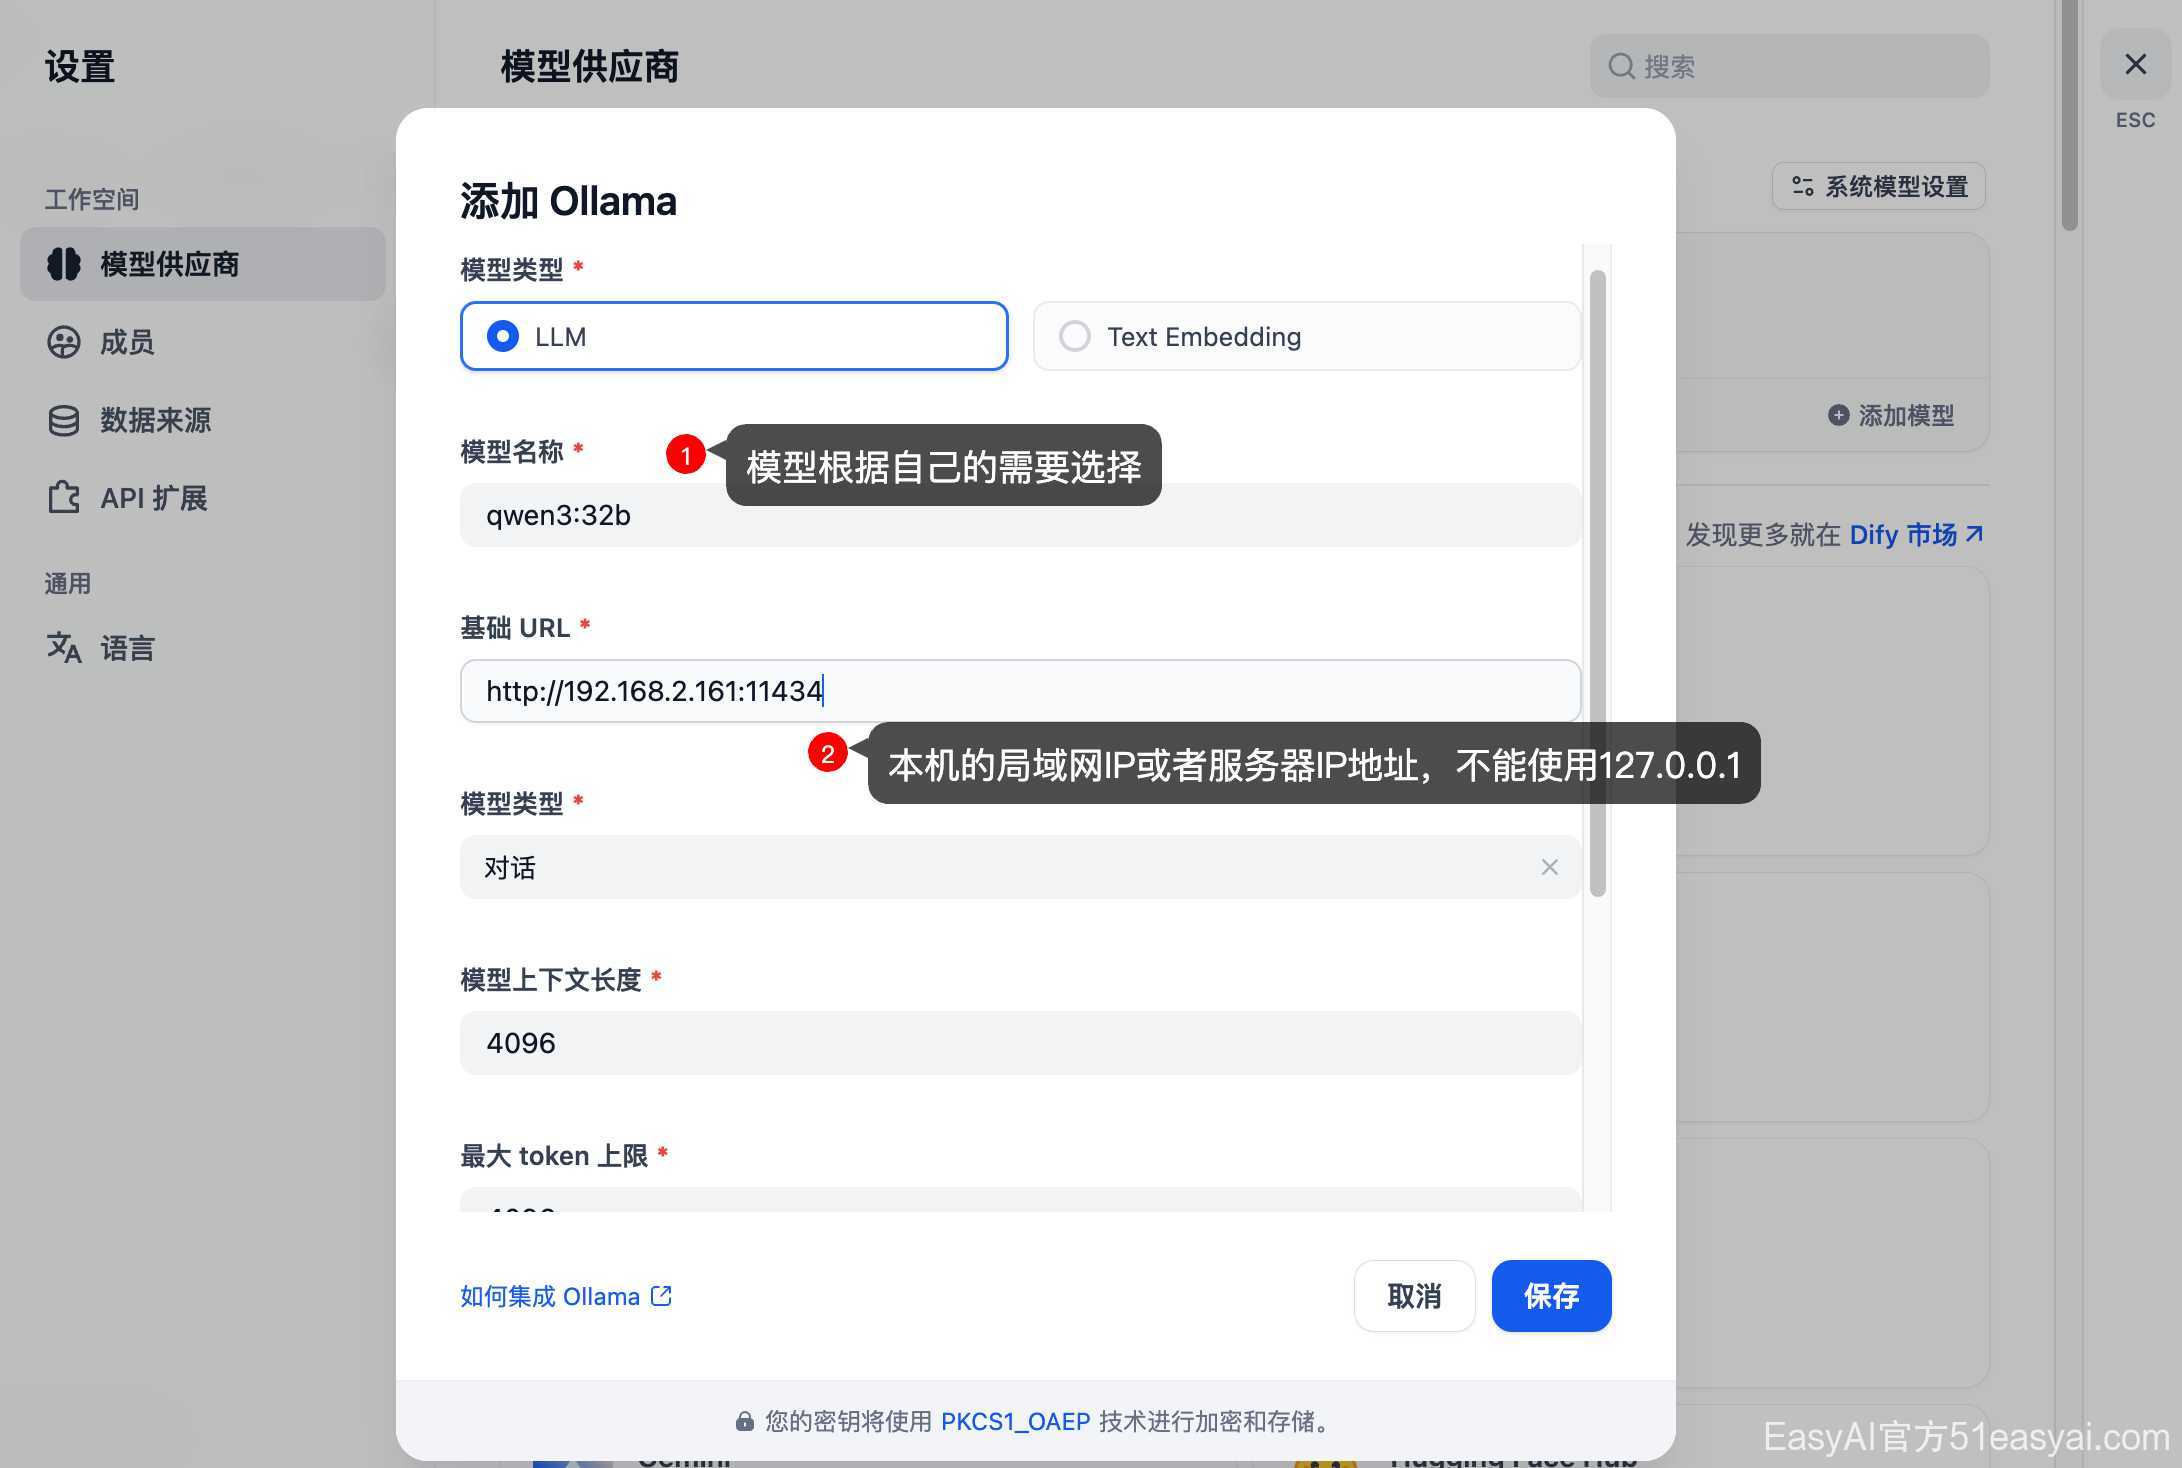Click the 取消 button
This screenshot has width=2182, height=1468.
[1414, 1296]
